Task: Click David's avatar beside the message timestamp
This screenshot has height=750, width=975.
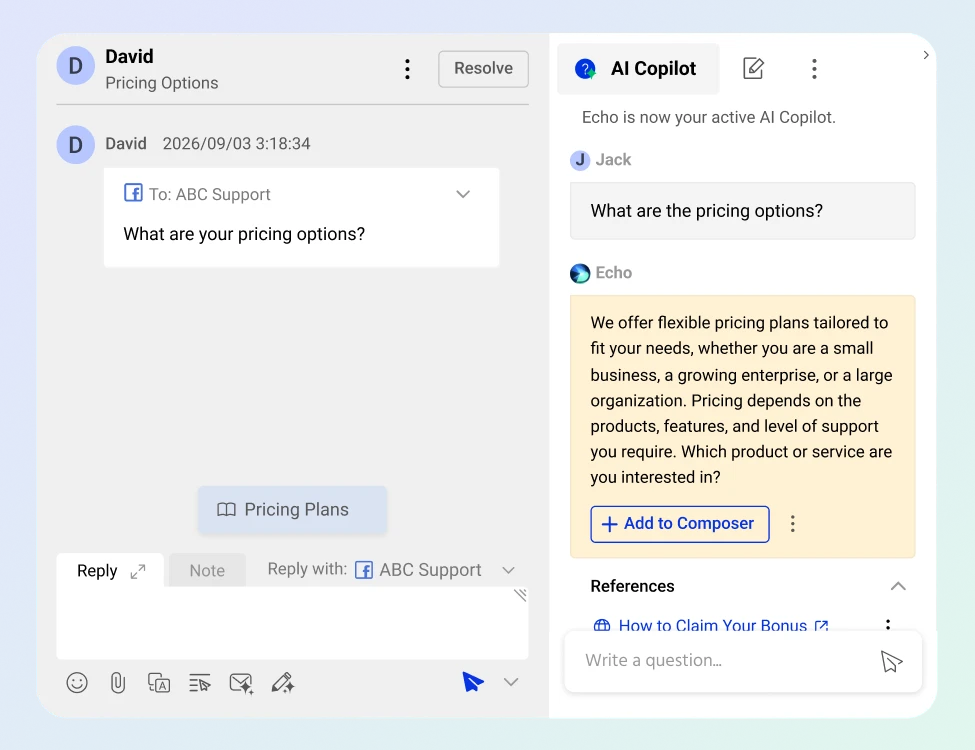Action: tap(75, 145)
